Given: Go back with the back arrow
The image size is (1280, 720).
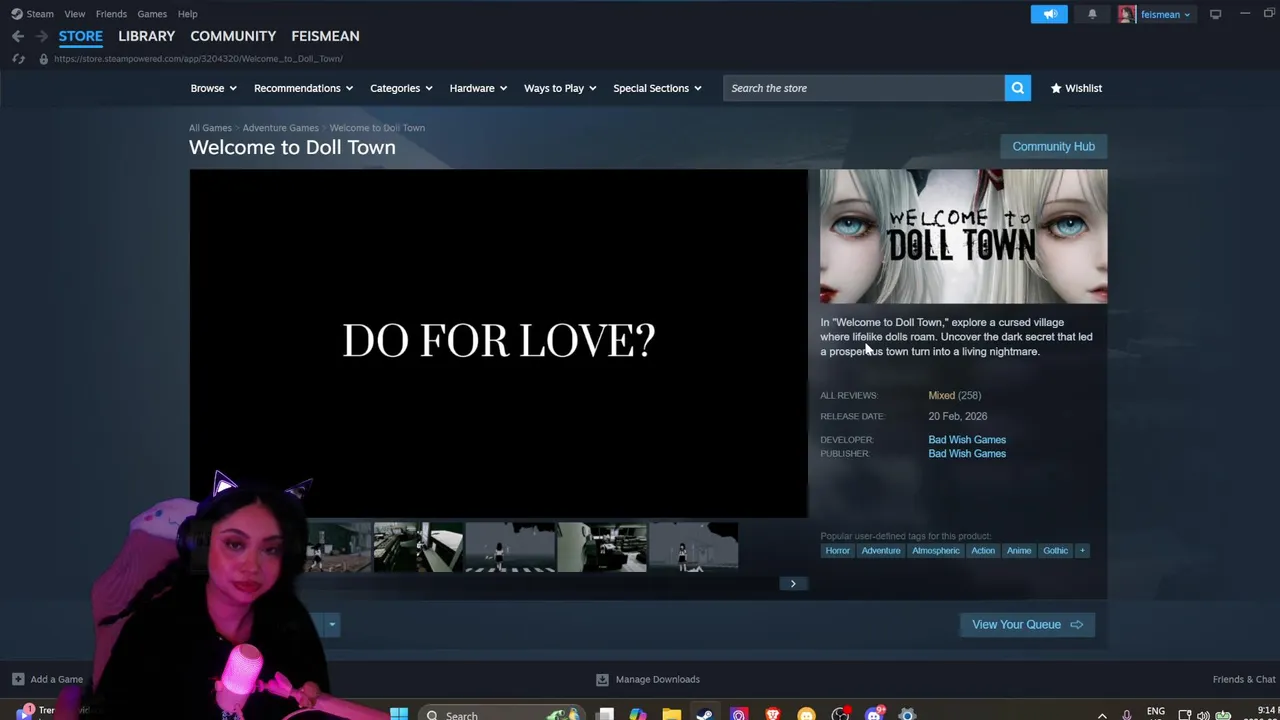Looking at the screenshot, I should click(x=18, y=36).
